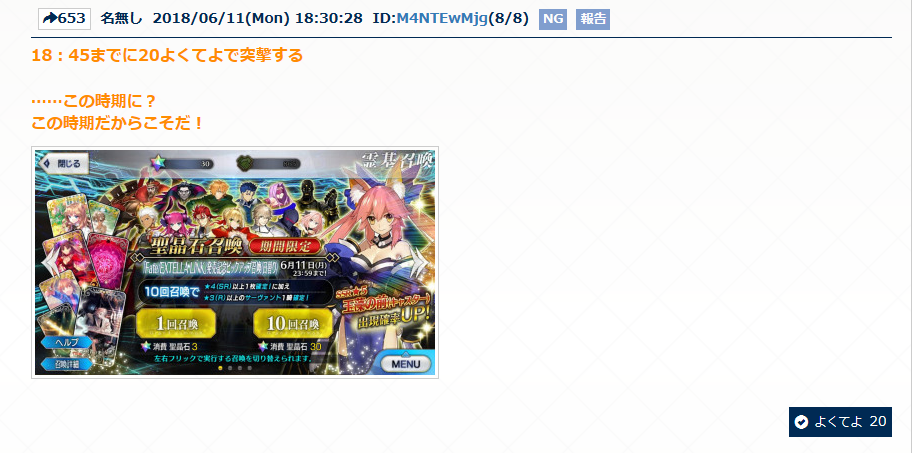
Task: Click the 召喚詳細 details button
Action: click(67, 364)
